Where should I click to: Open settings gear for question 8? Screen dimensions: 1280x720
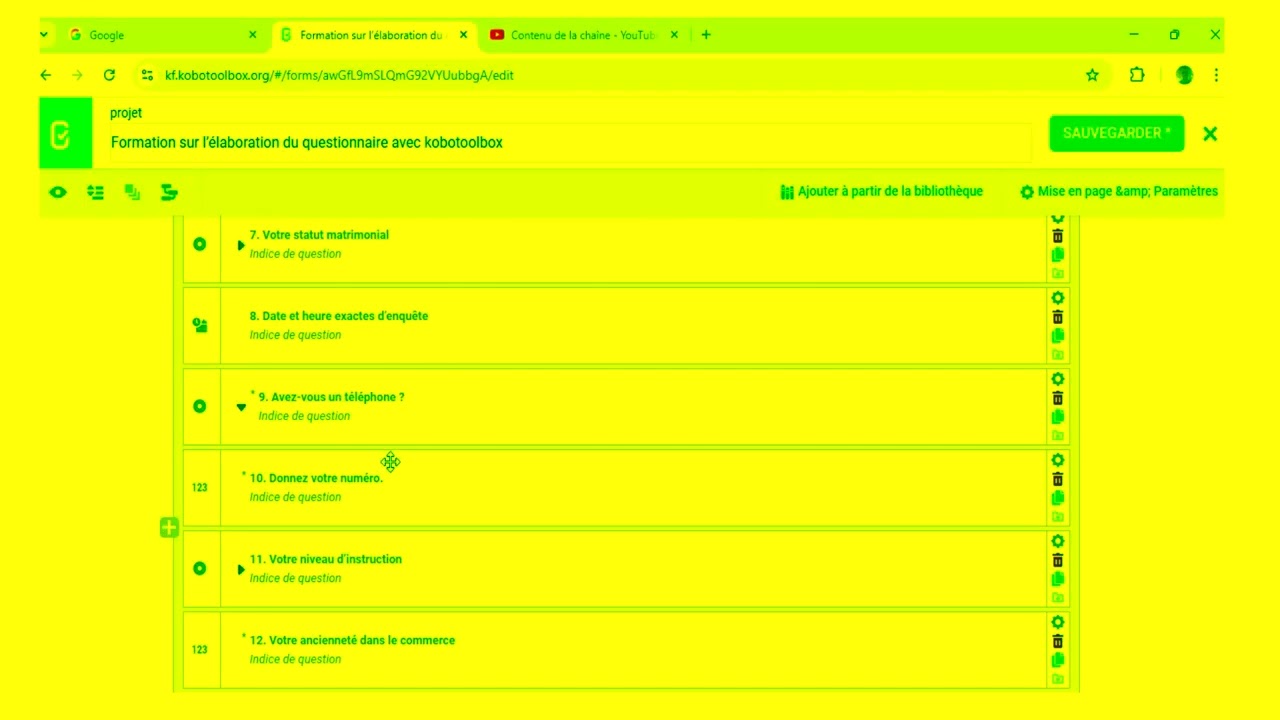click(x=1058, y=298)
